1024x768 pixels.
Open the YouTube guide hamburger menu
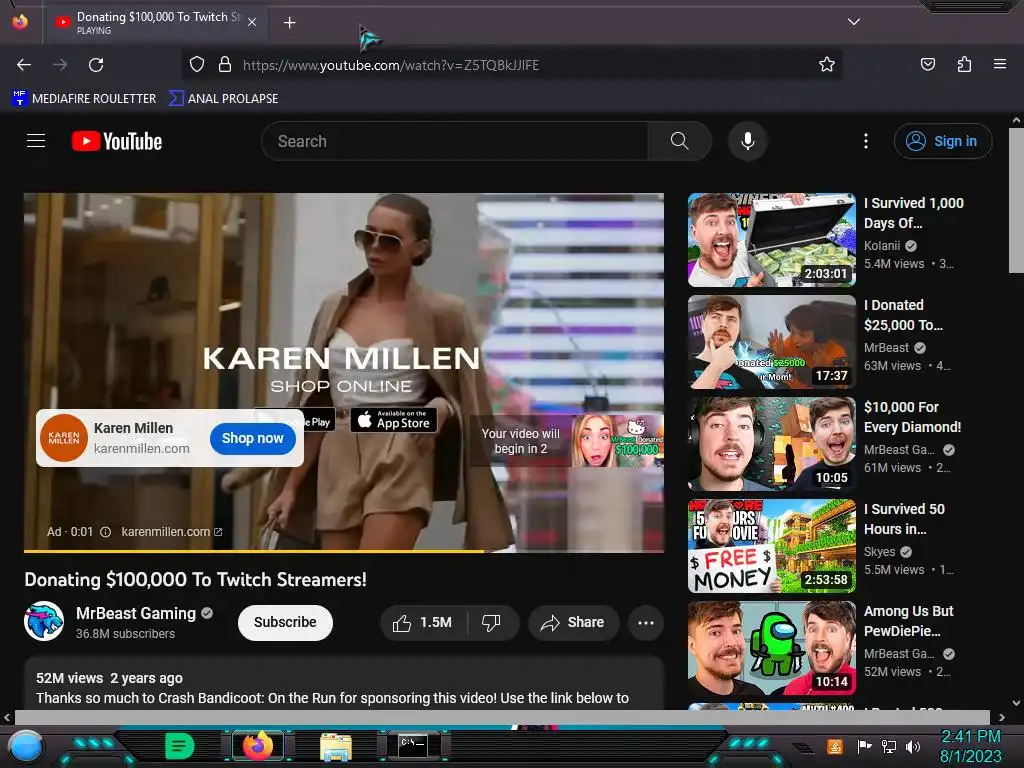(36, 140)
